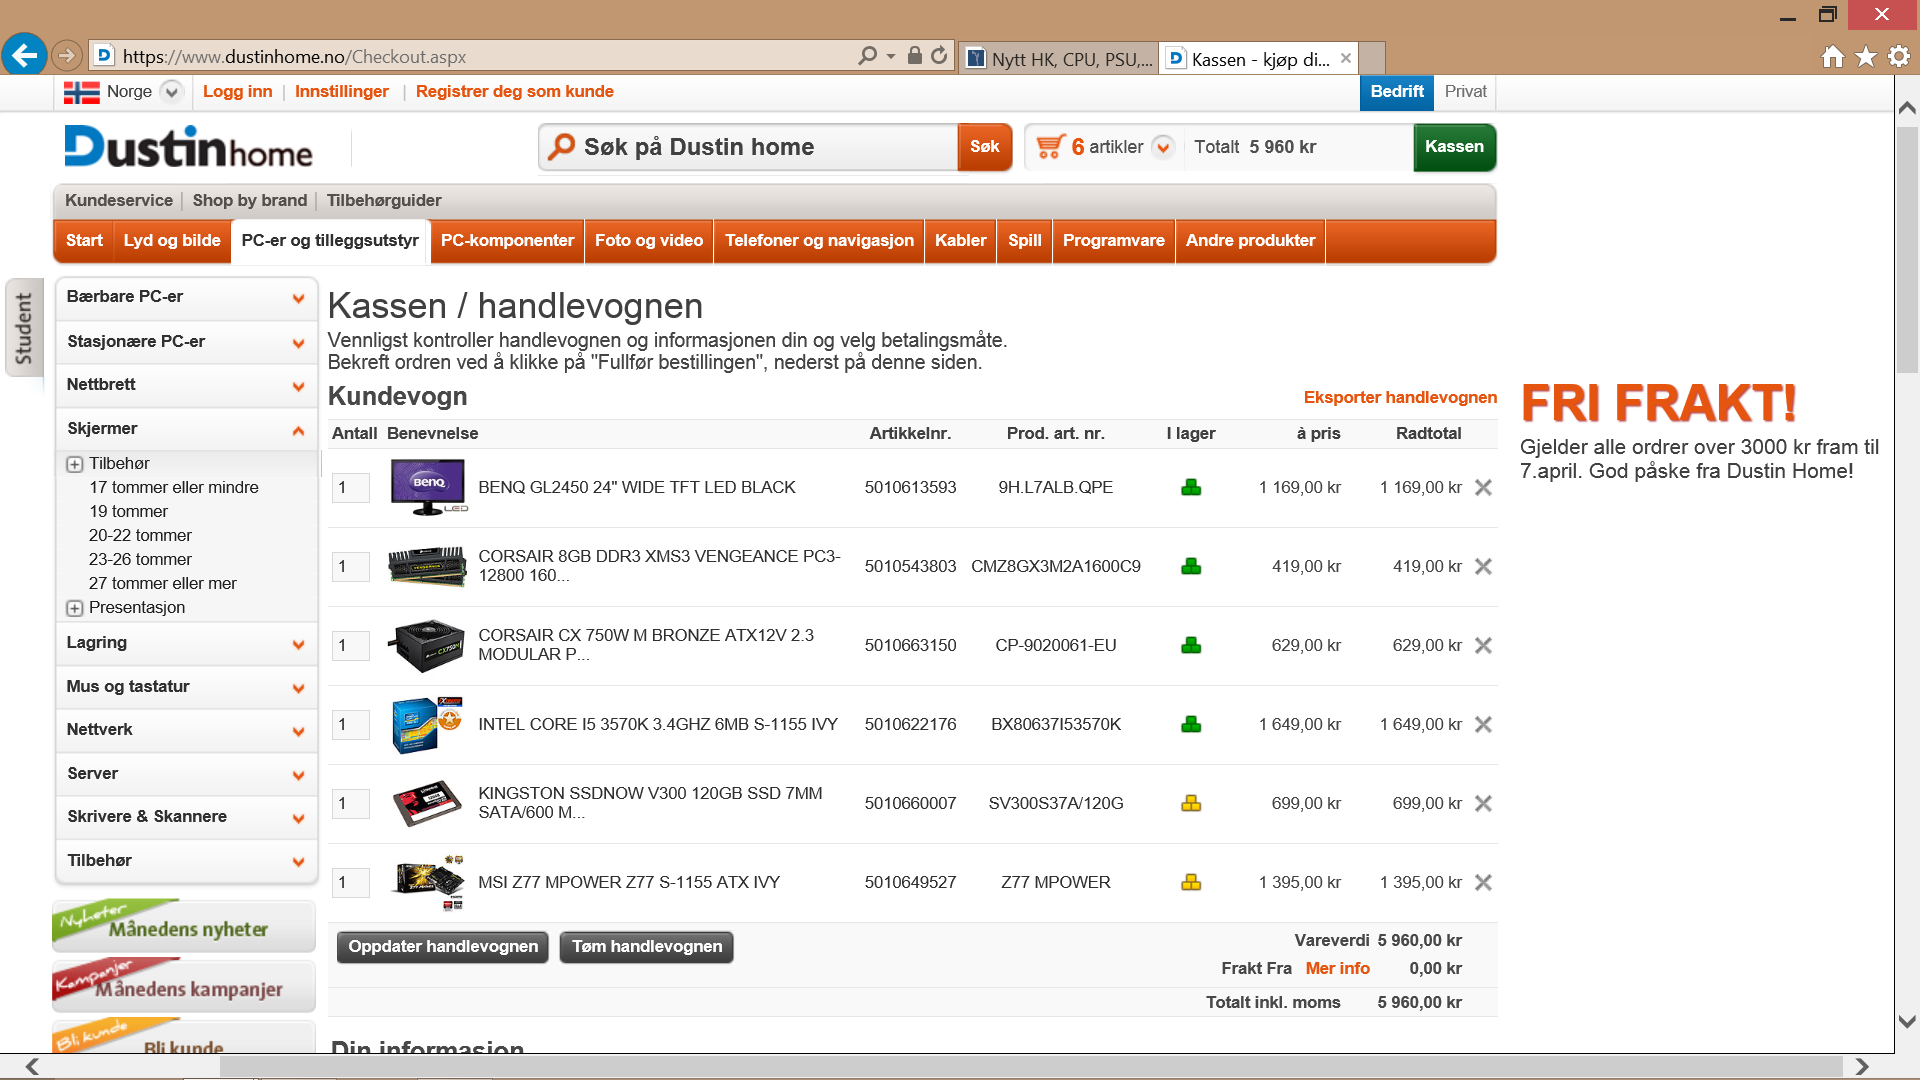
Task: Open the Programvare tab
Action: pos(1113,241)
